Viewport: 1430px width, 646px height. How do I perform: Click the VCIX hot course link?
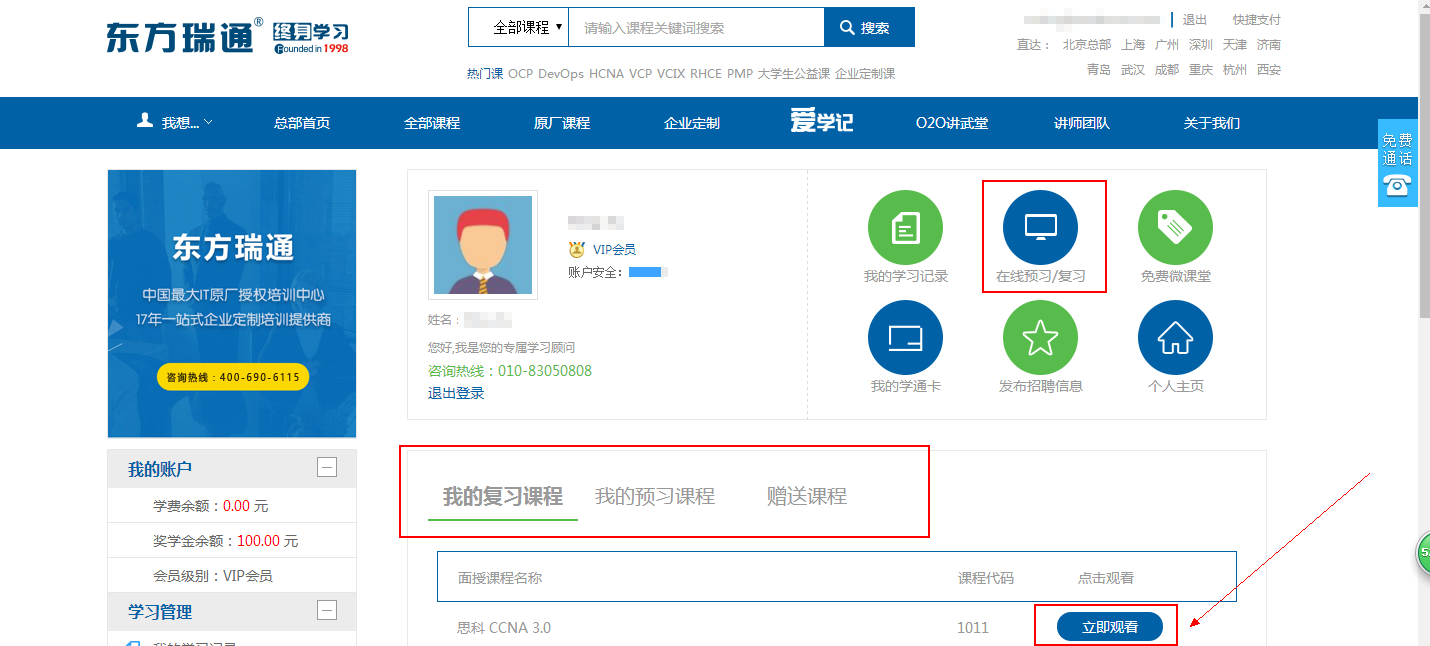(671, 74)
